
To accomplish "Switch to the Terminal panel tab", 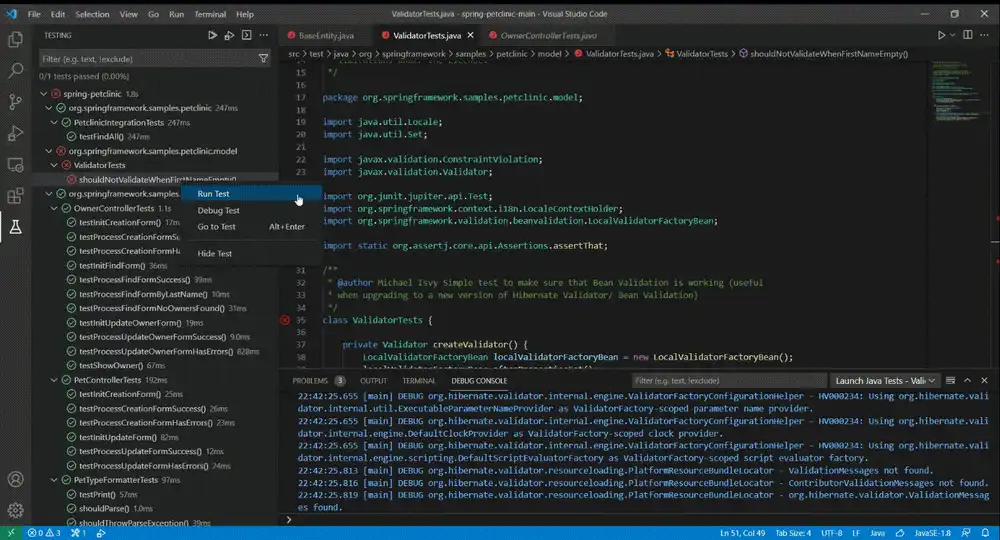I will [x=418, y=381].
